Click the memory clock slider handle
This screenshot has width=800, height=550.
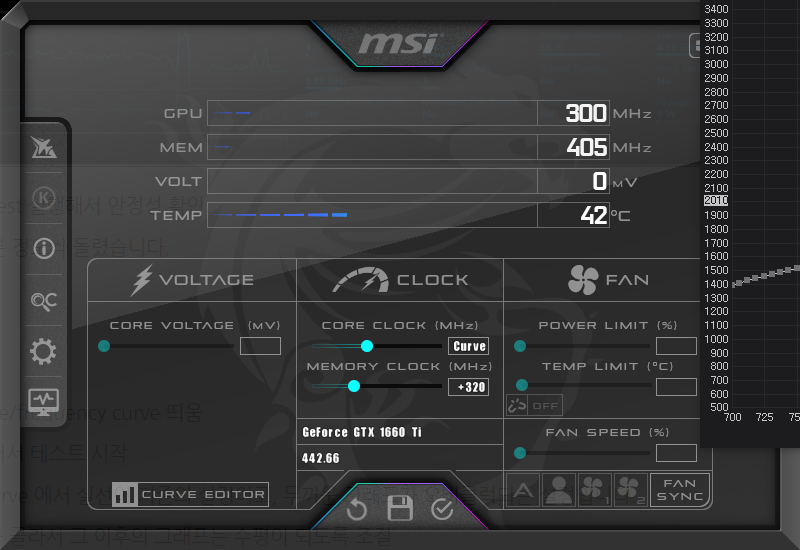354,386
